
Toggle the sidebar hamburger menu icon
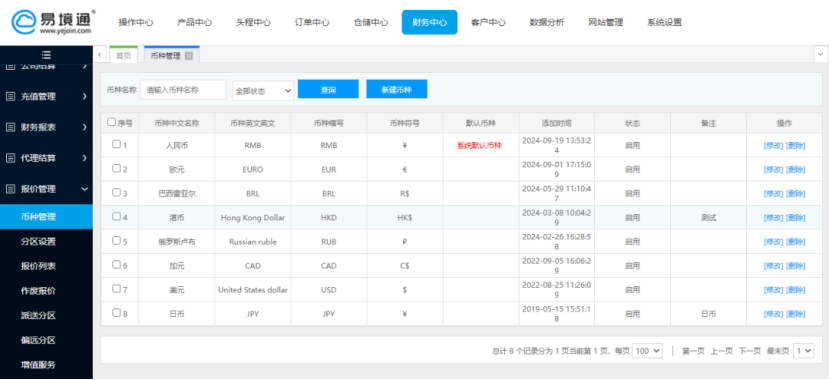[46, 55]
